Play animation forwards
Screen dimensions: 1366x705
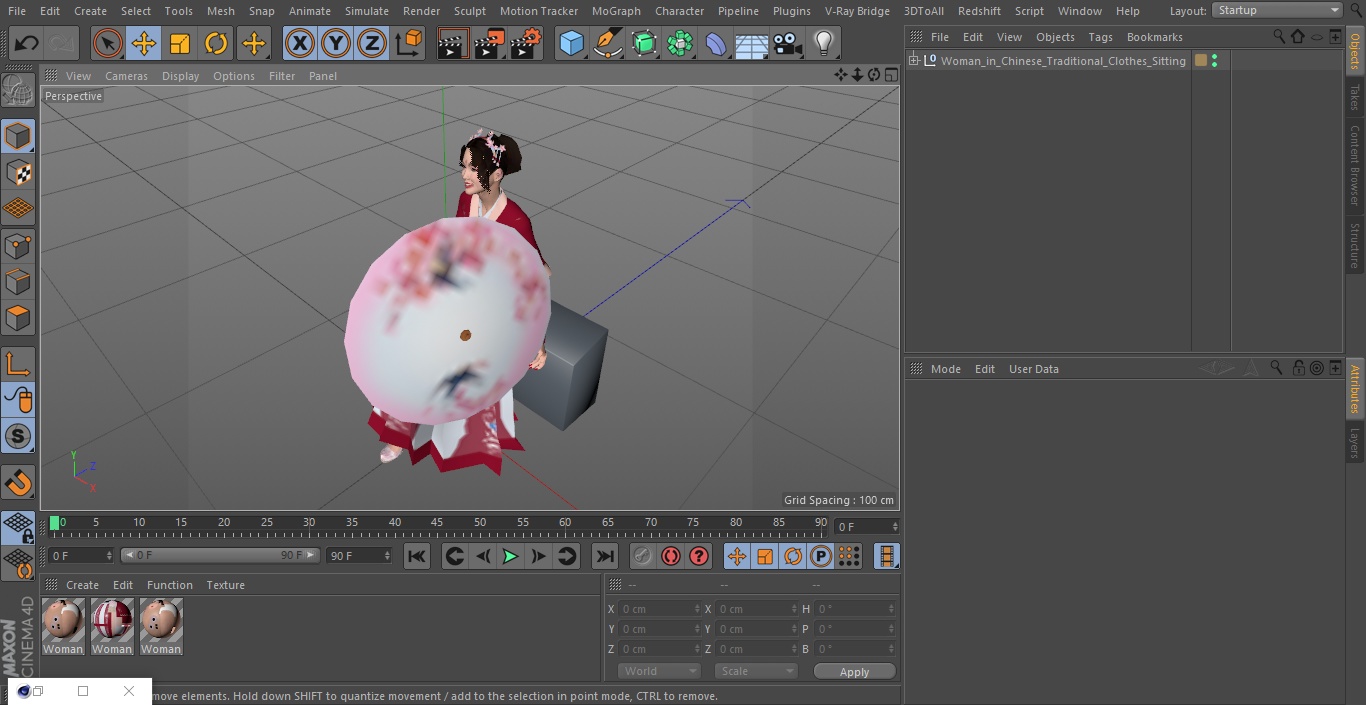point(510,556)
